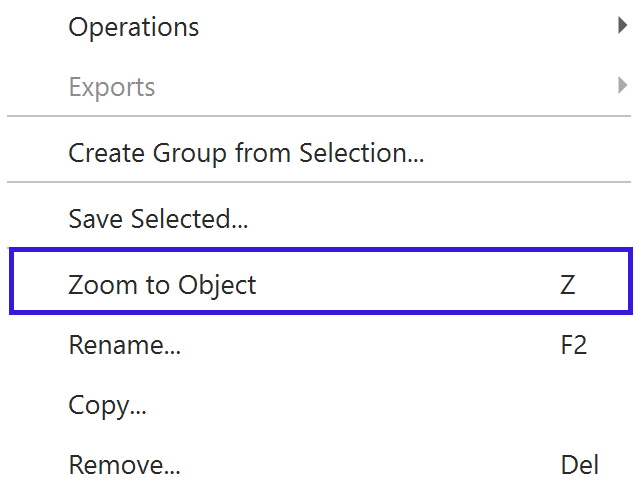Screen dimensions: 638x487
Task: Click the highlighted Zoom to Object item
Action: click(162, 284)
